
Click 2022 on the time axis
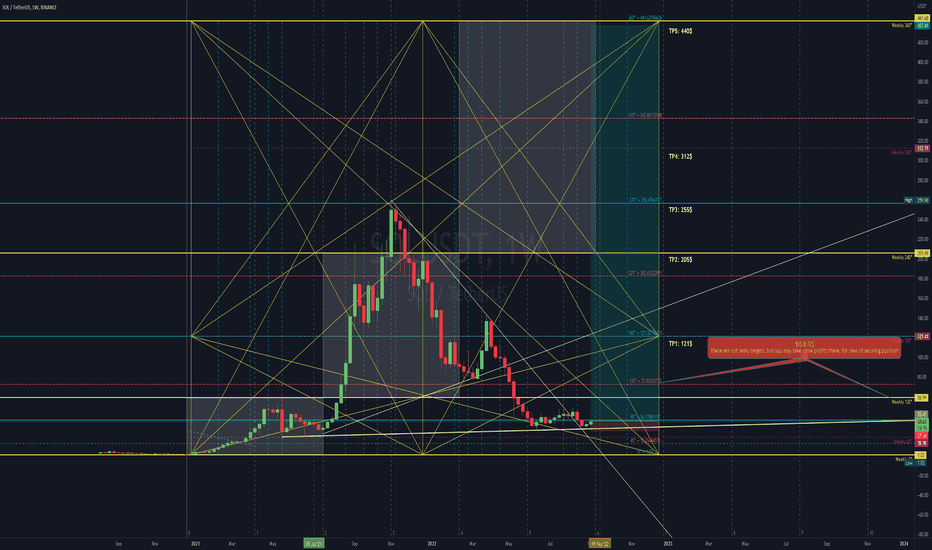pyautogui.click(x=432, y=543)
